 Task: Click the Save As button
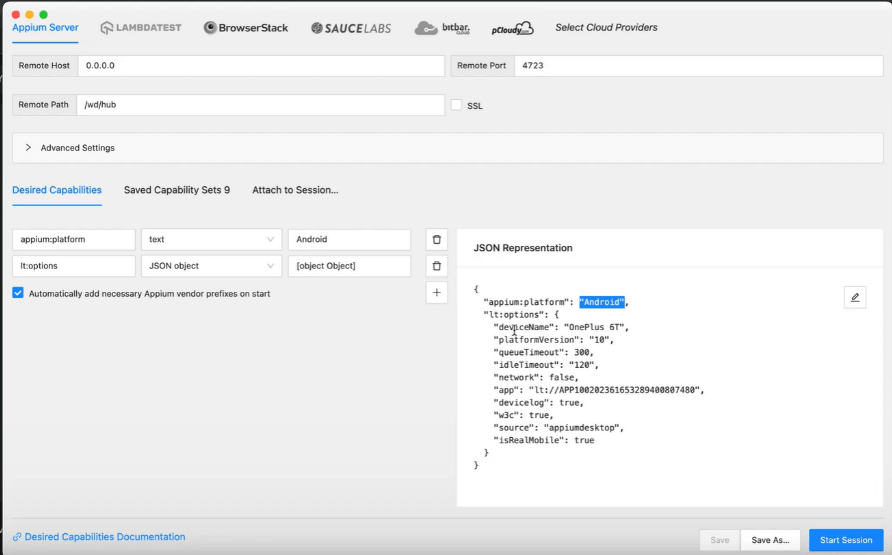(x=770, y=540)
